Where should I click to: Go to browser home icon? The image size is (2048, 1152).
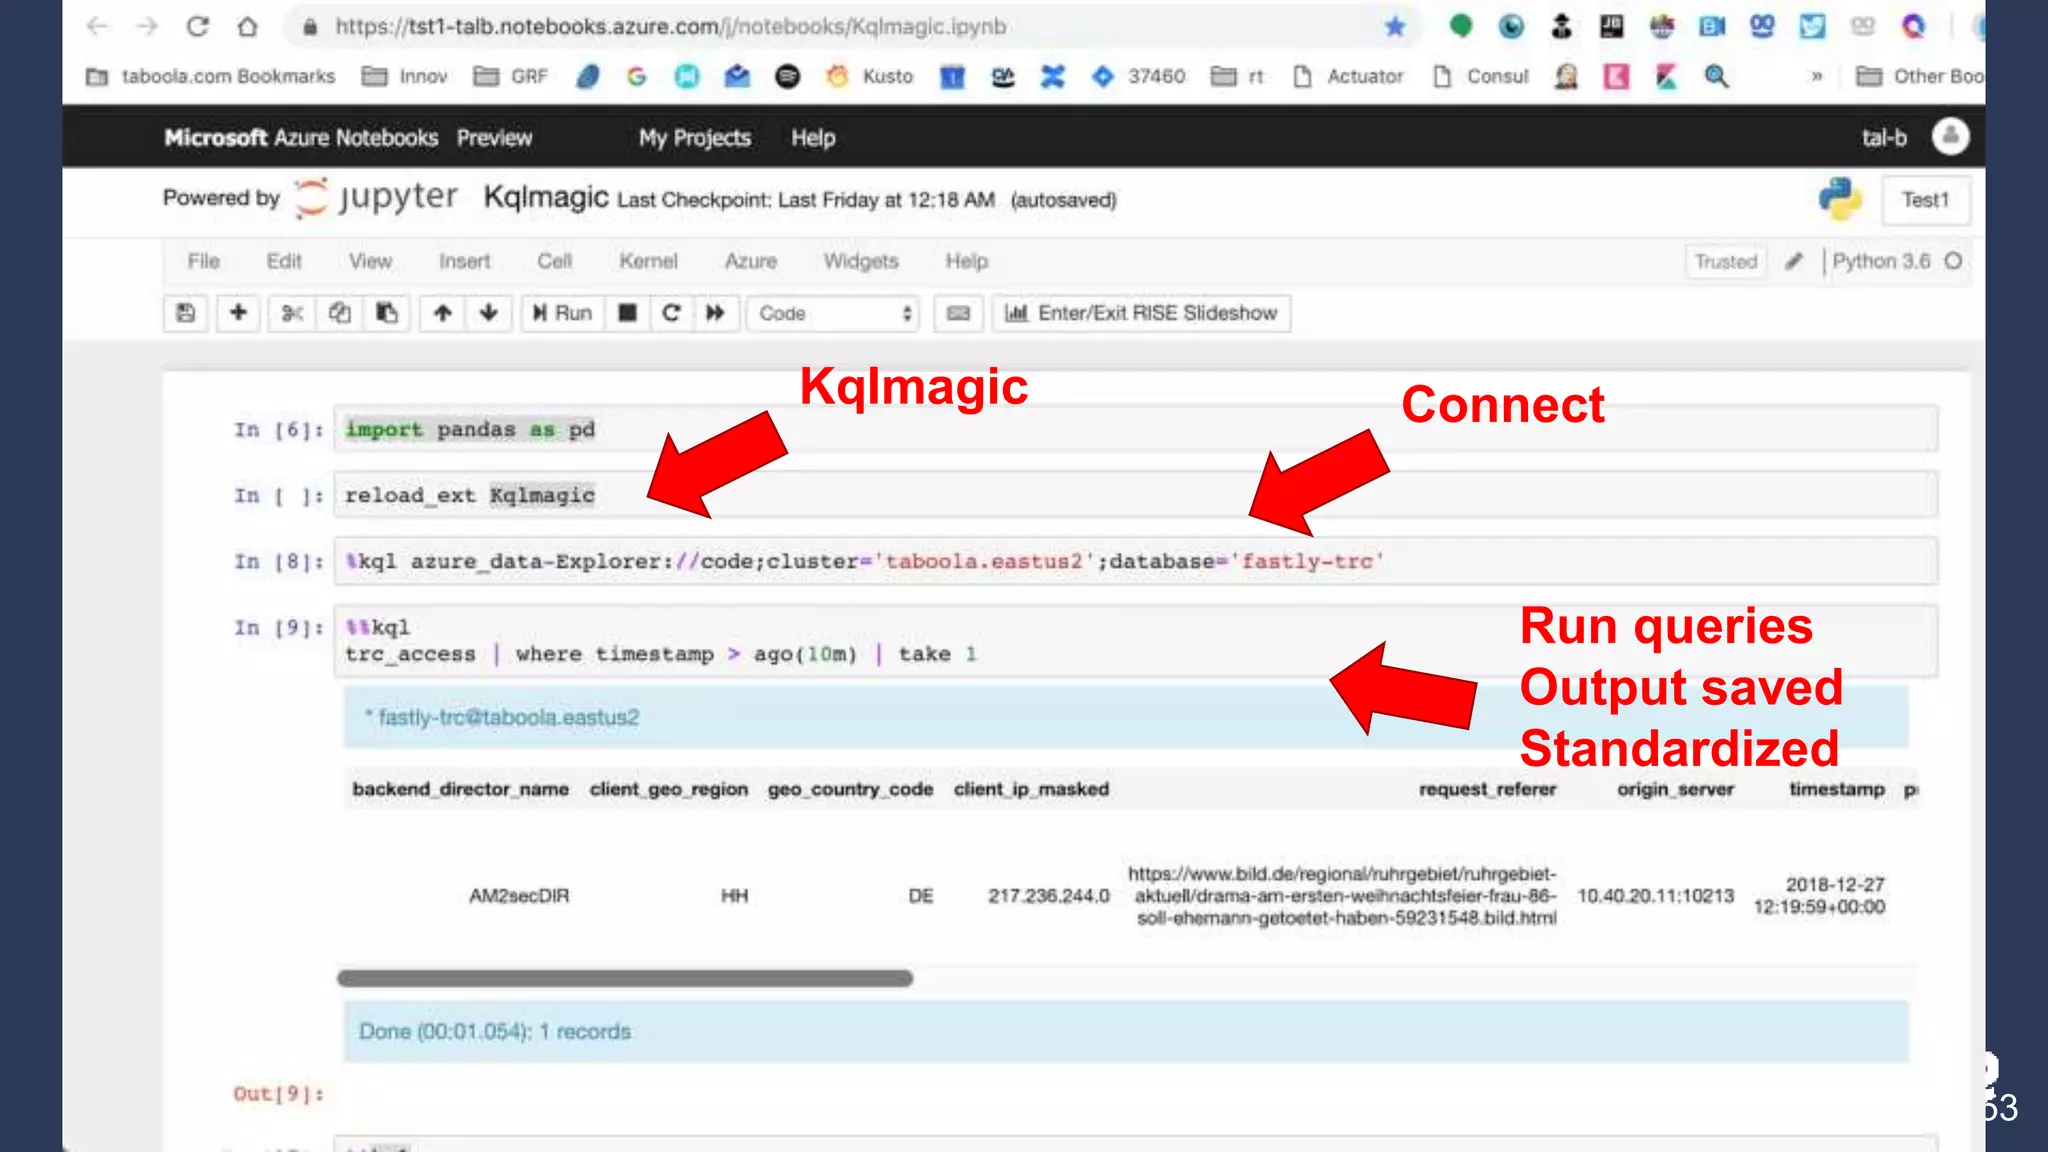coord(247,26)
